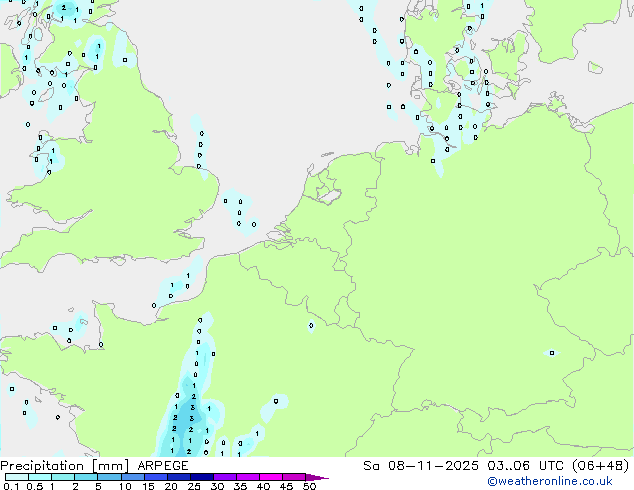This screenshot has width=634, height=490.
Task: Click the 'ARPEGE' model name
Action: click(x=163, y=466)
